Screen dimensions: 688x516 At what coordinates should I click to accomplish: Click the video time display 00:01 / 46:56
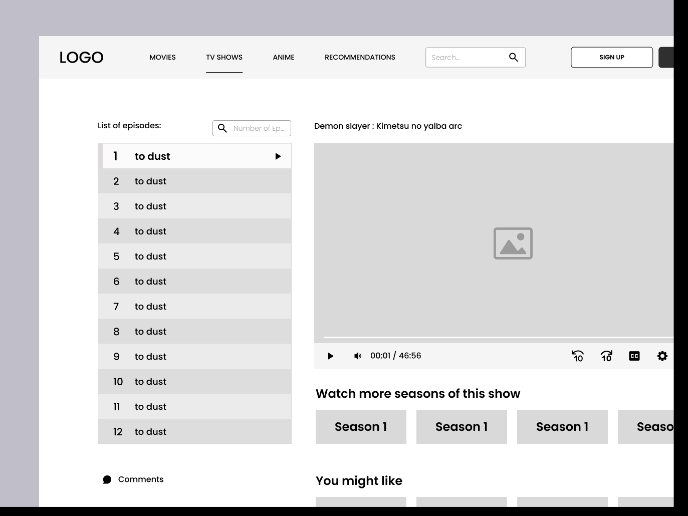[x=396, y=355]
